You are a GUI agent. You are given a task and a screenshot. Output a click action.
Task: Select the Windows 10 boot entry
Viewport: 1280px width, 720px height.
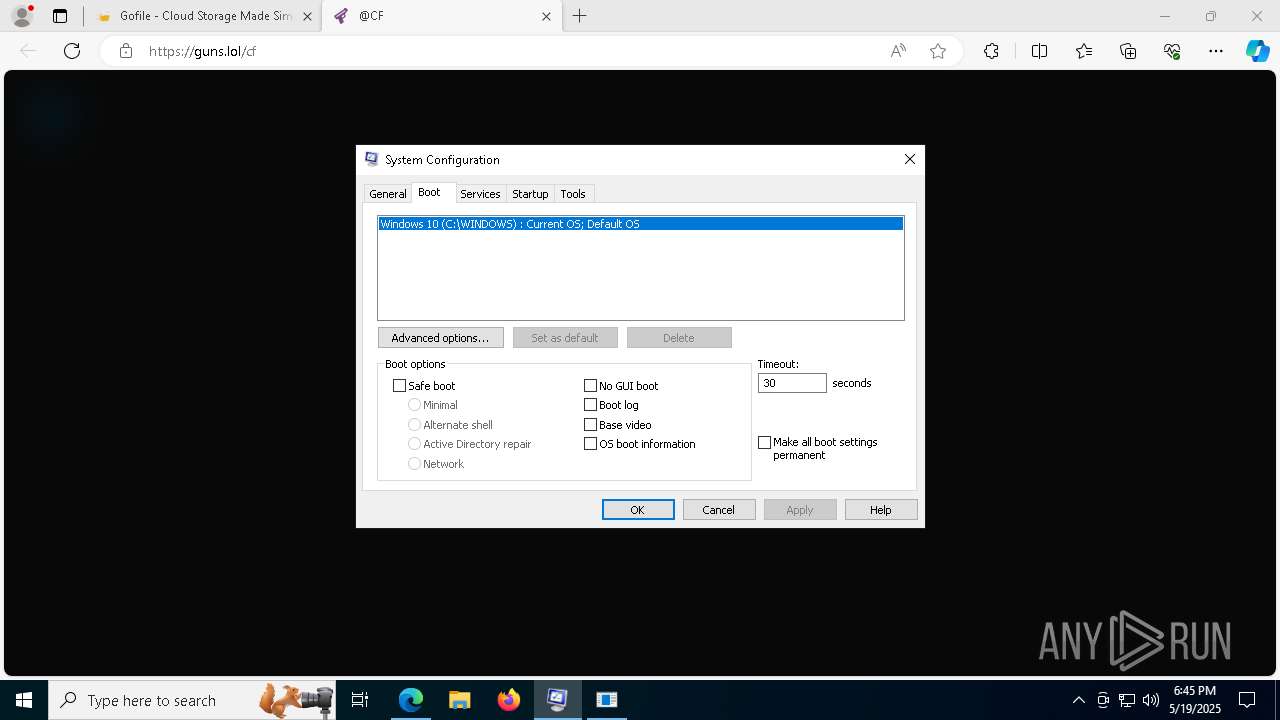pyautogui.click(x=640, y=224)
